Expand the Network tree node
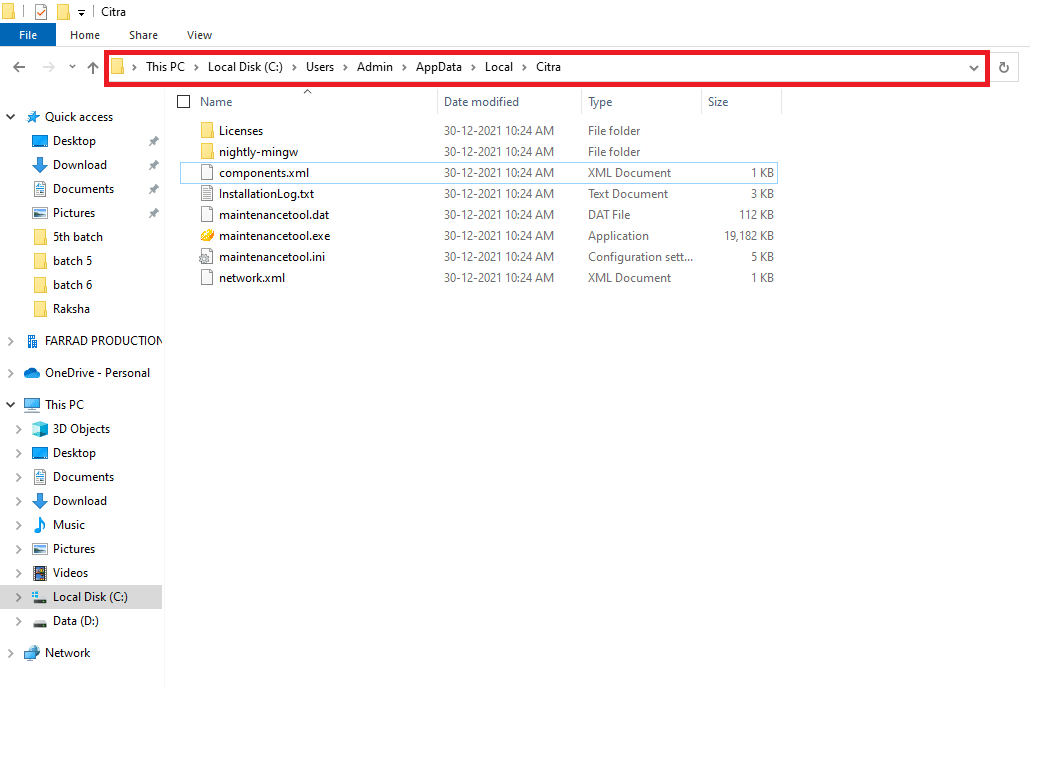This screenshot has width=1046, height=758. point(11,653)
